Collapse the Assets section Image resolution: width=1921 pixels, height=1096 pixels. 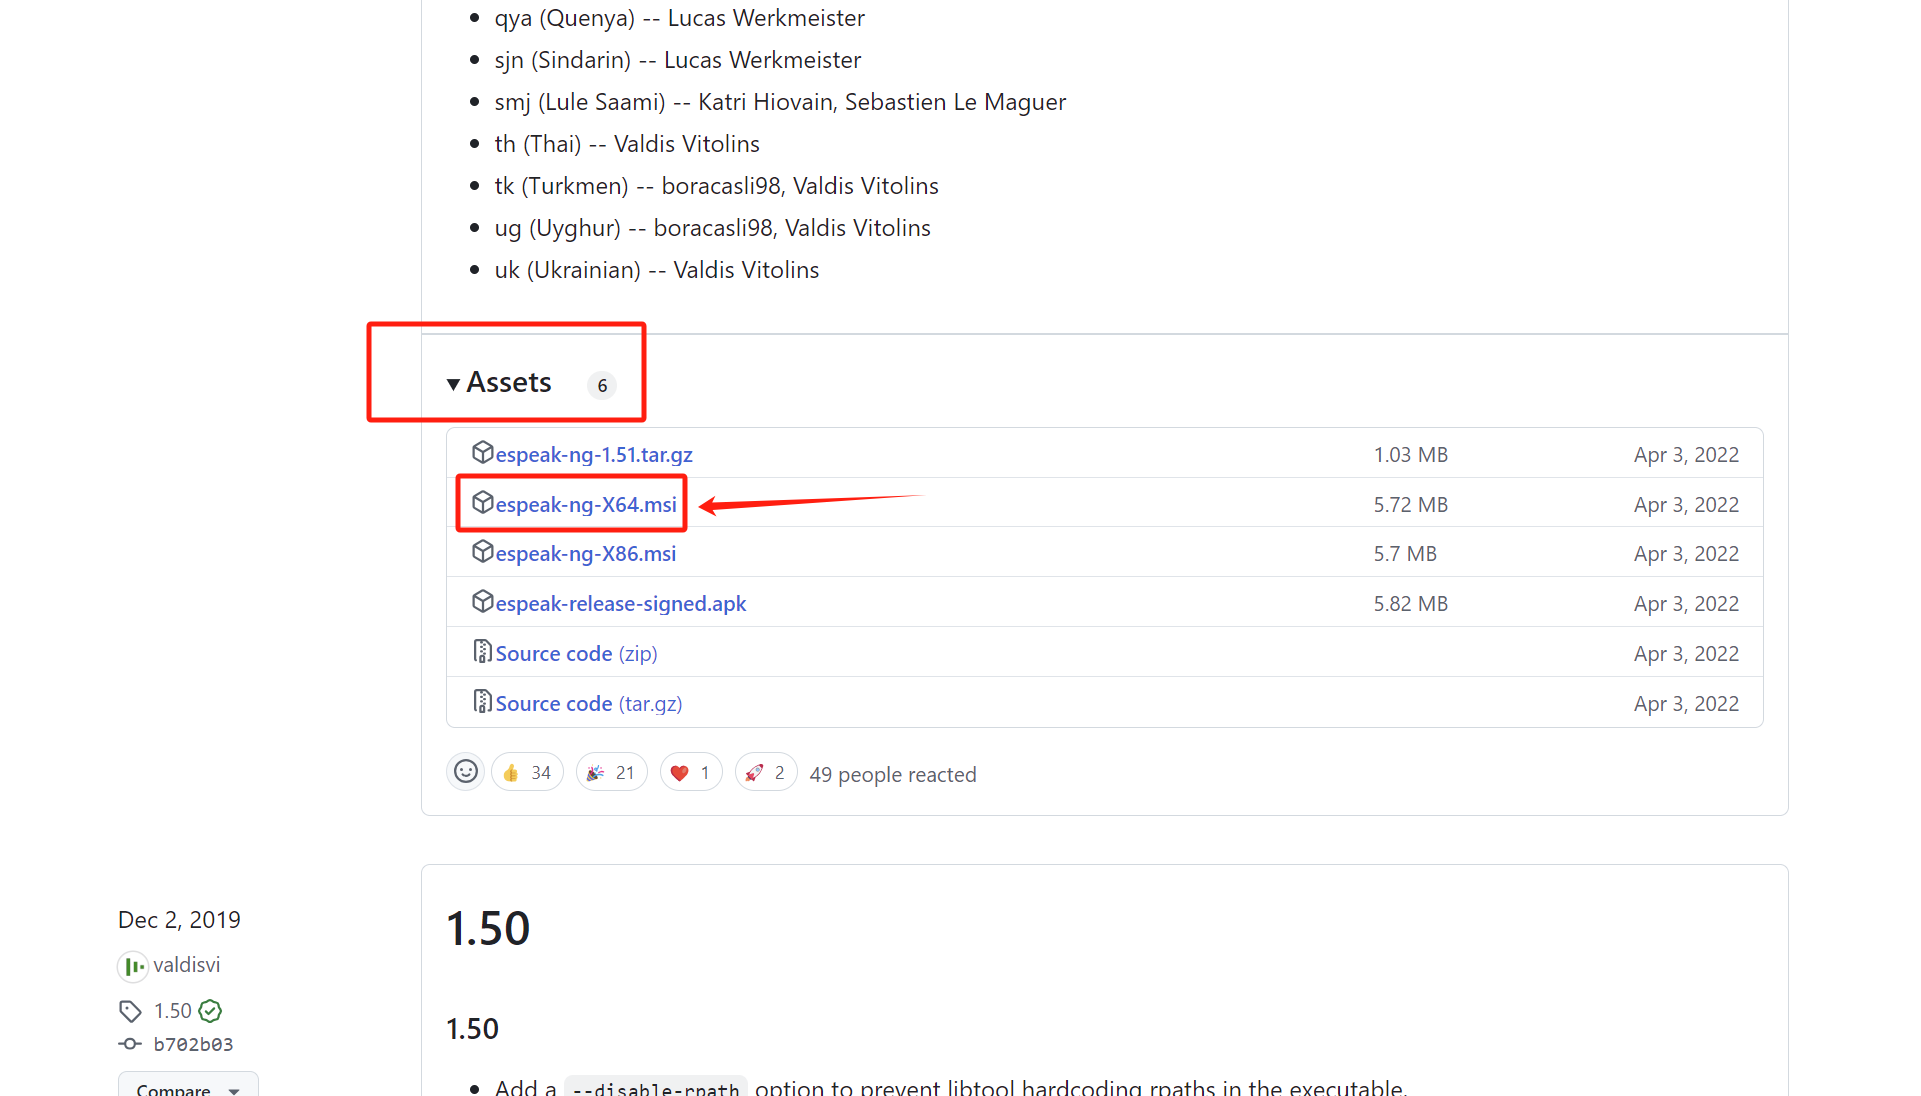tap(500, 383)
